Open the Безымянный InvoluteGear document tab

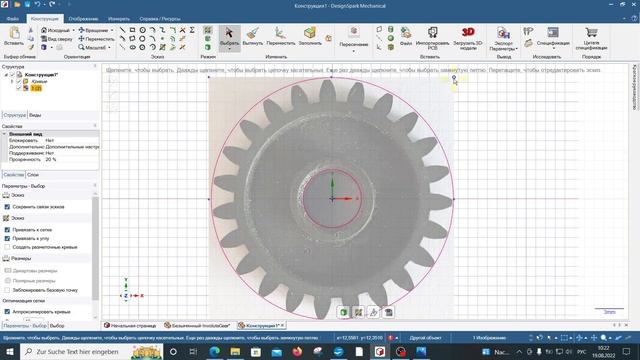pos(197,326)
